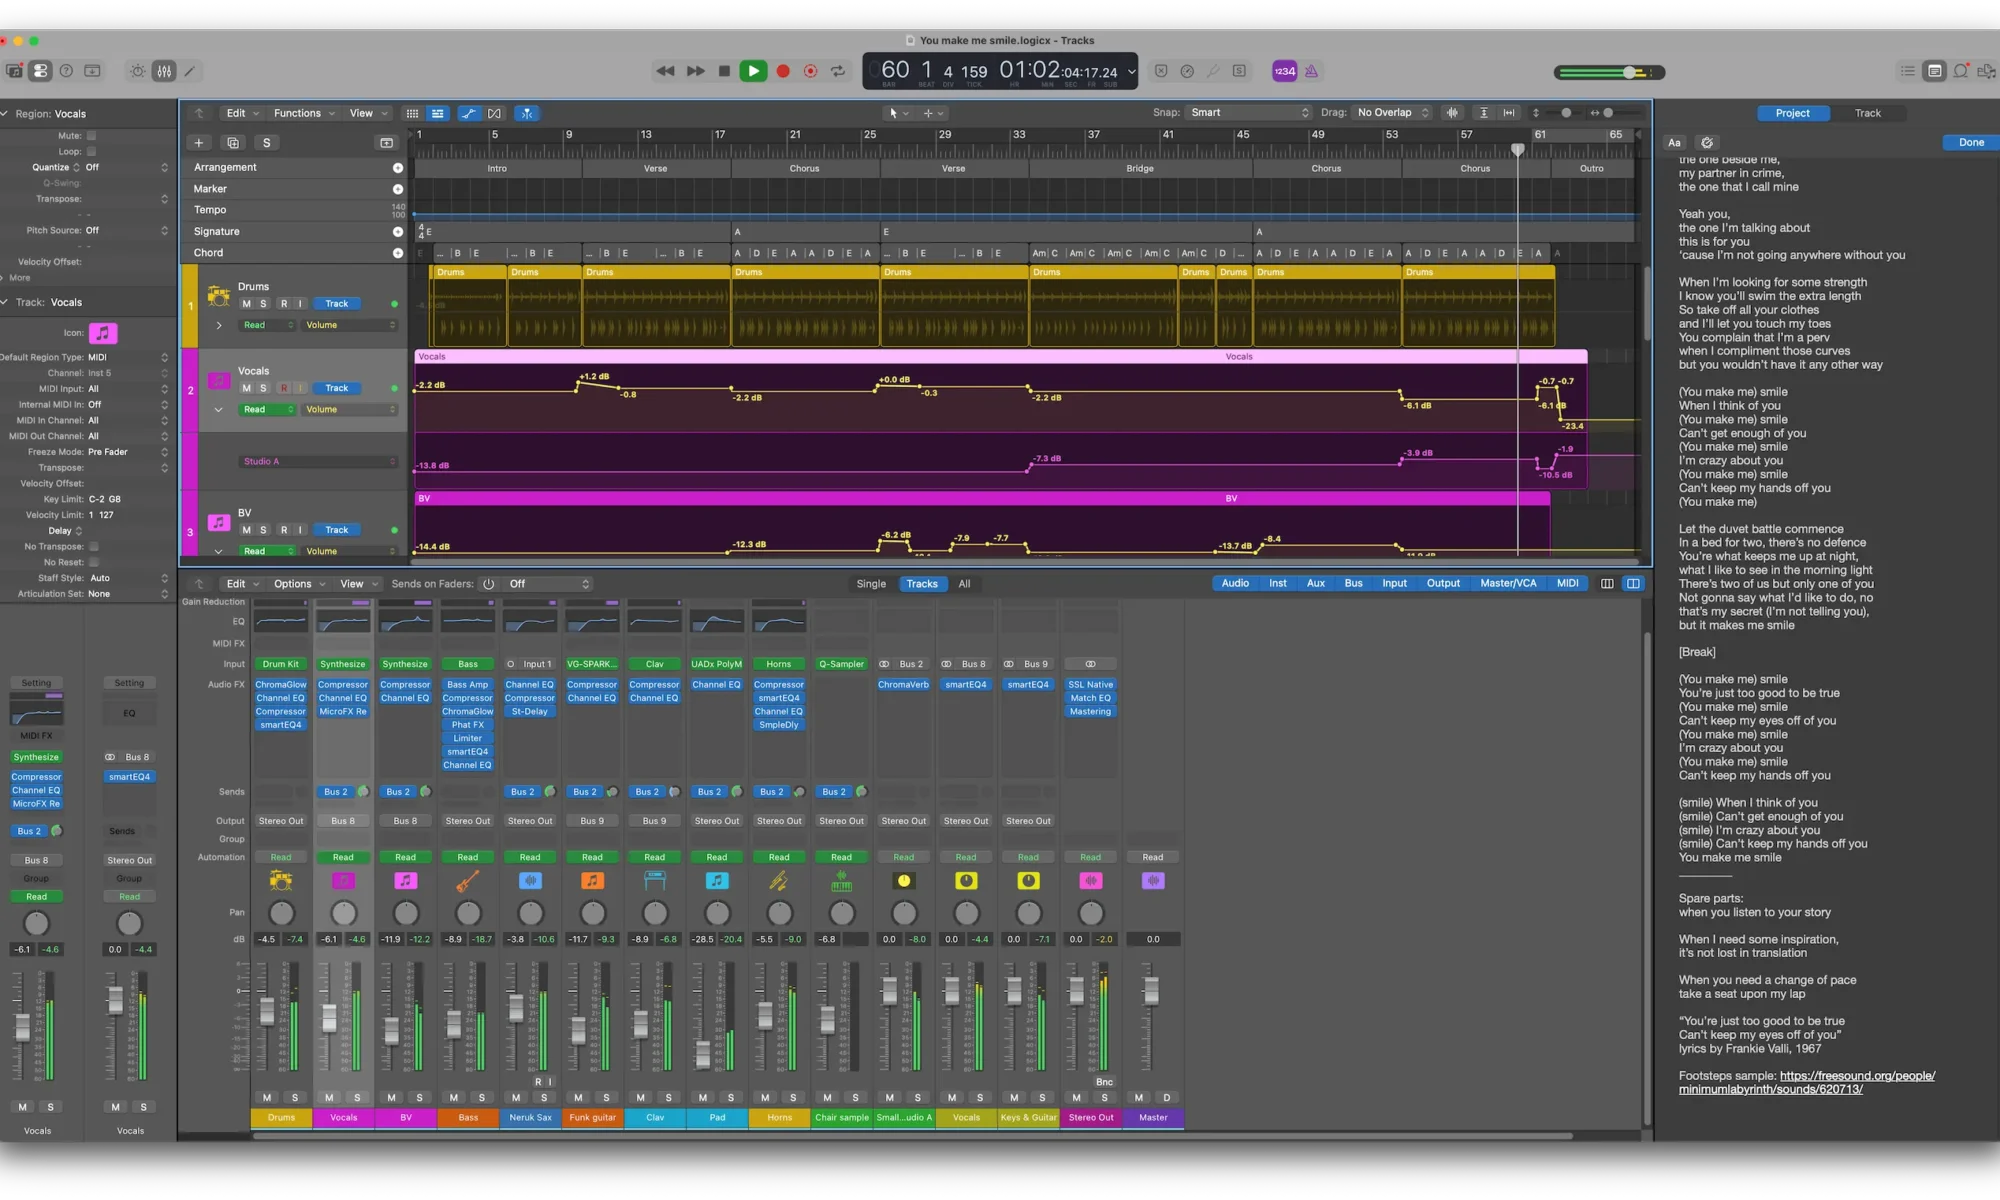Expand Drums track automation chevron
Viewport: 2000px width, 1200px height.
(219, 326)
